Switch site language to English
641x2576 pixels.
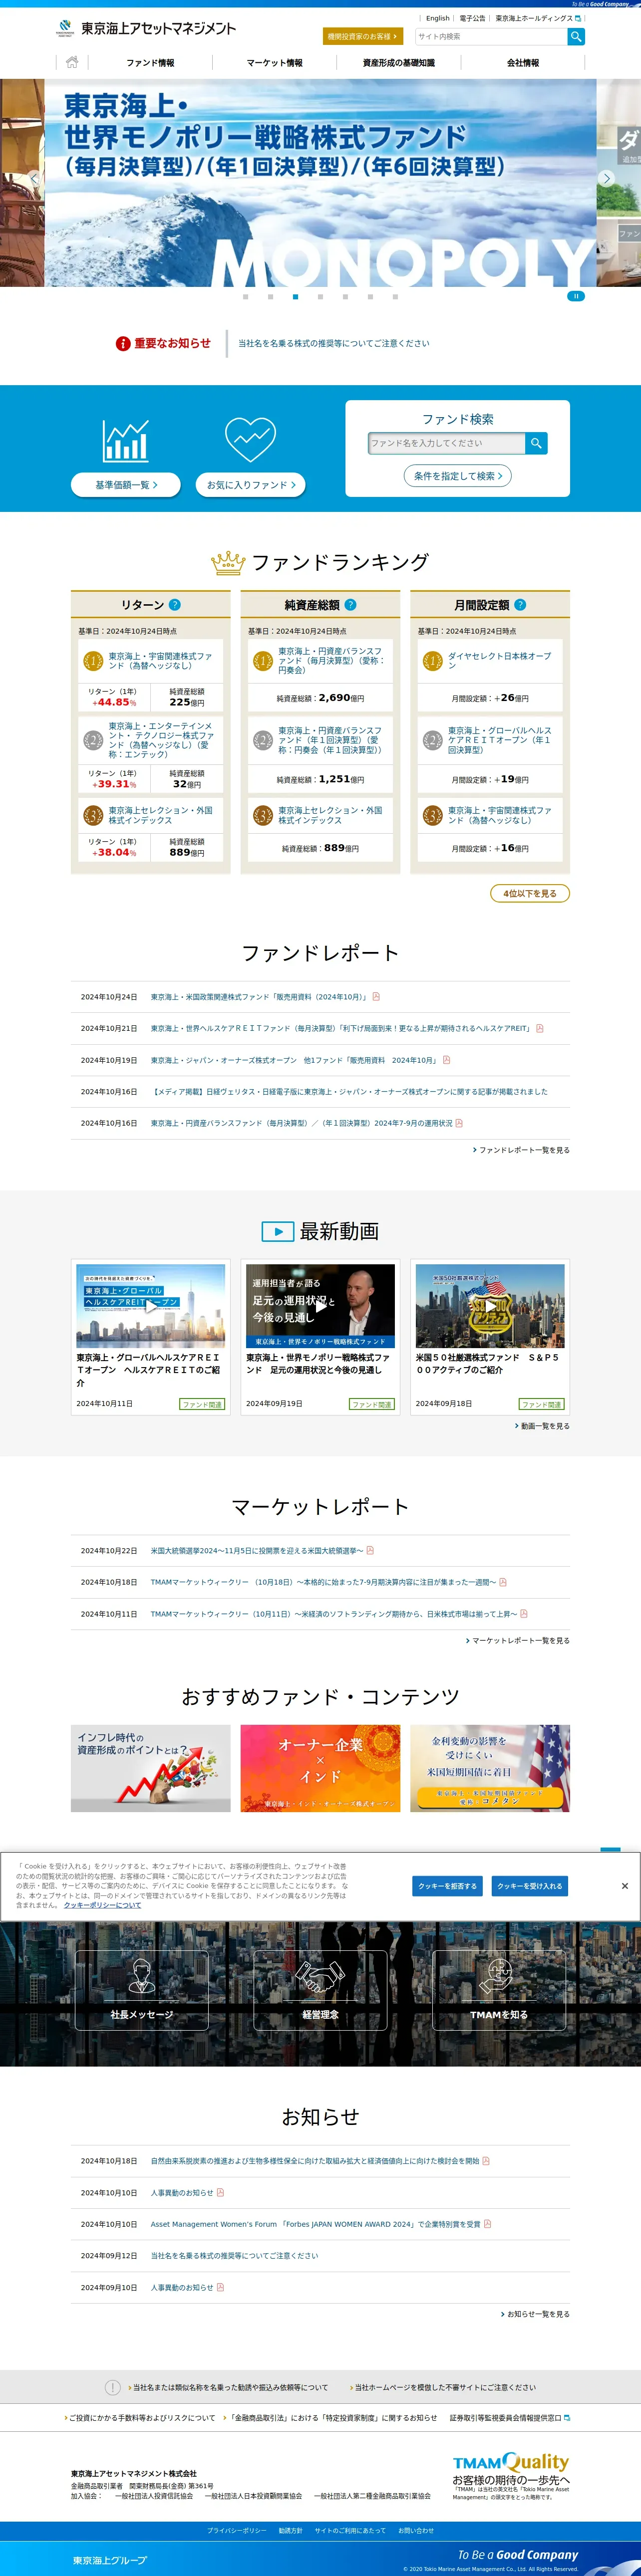click(x=438, y=18)
